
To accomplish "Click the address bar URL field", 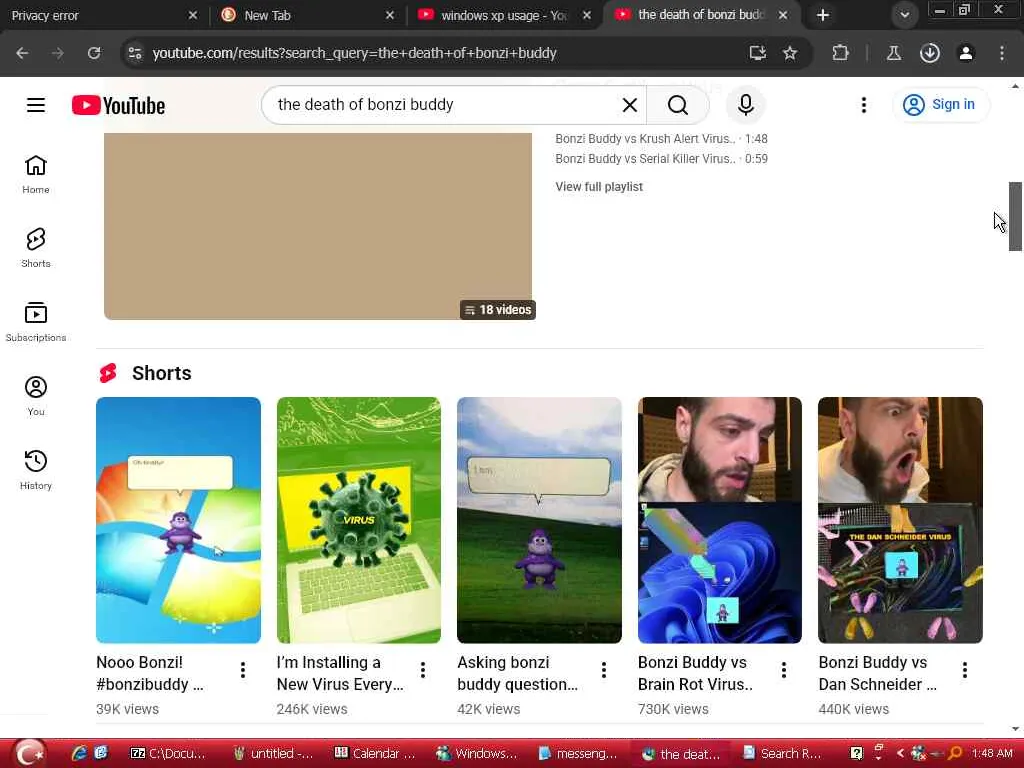I will tap(444, 53).
